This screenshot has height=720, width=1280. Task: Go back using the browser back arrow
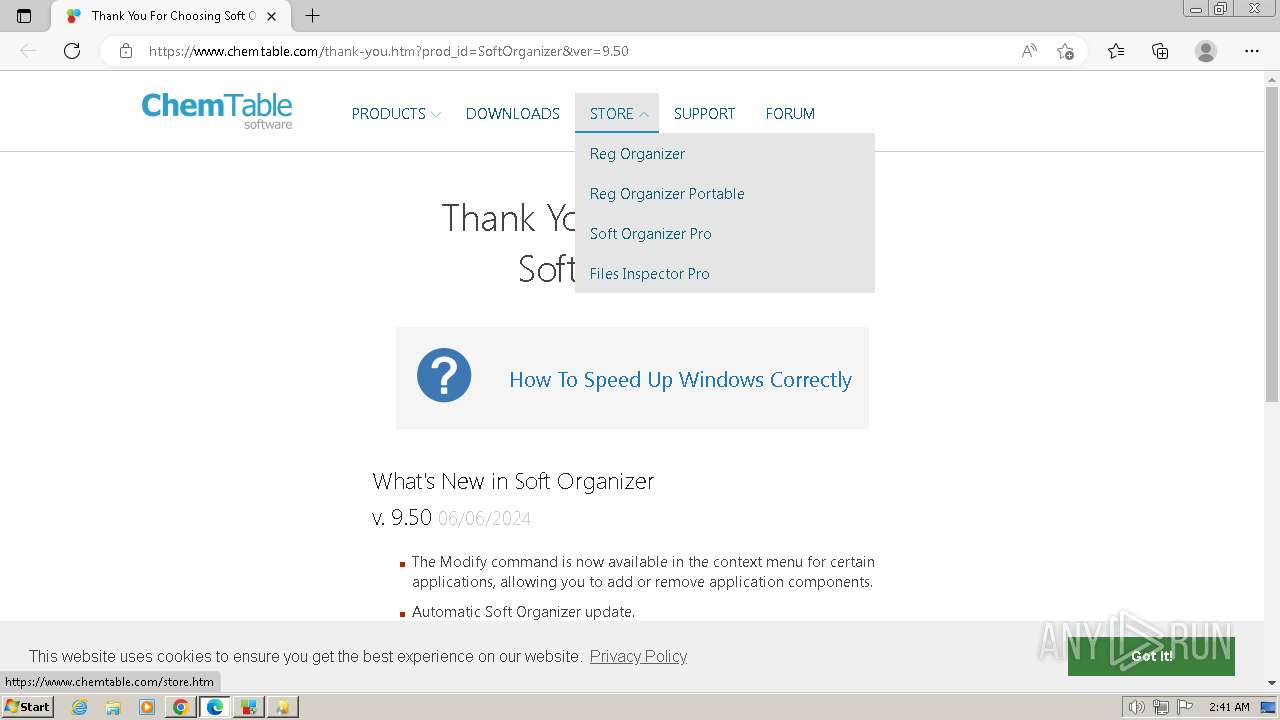point(28,51)
